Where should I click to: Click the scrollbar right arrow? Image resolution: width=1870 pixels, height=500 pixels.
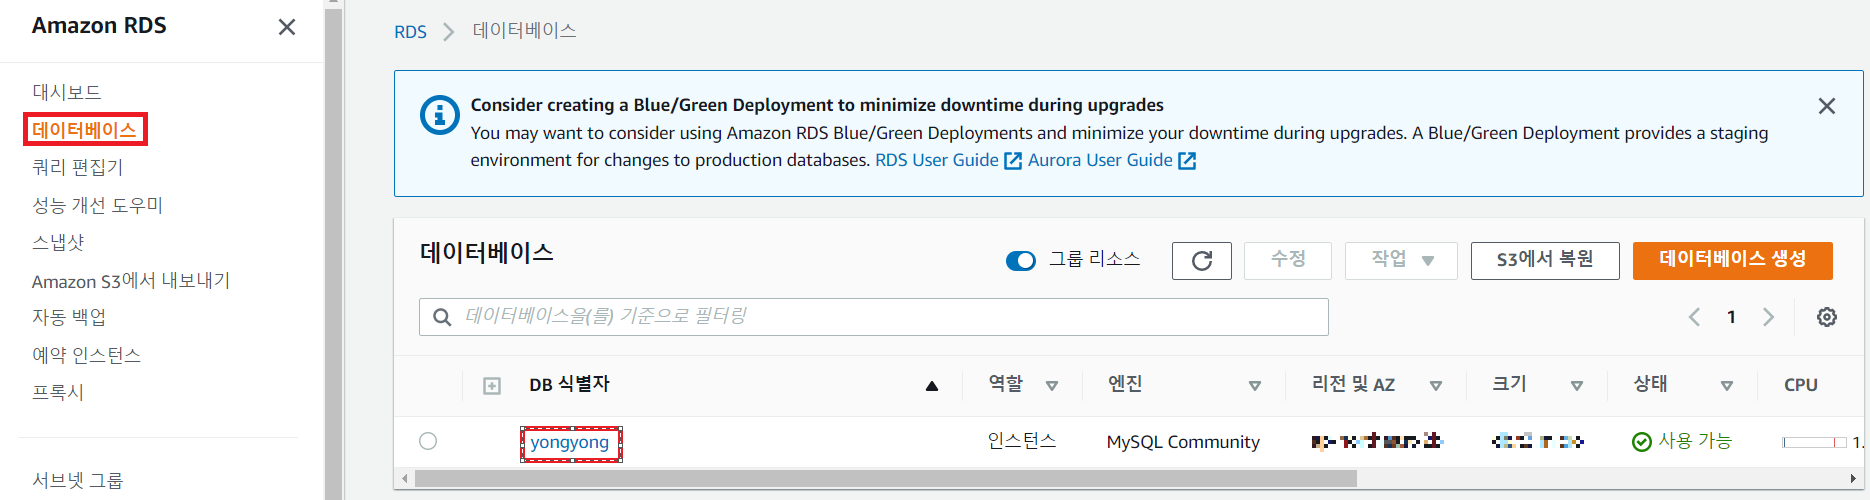coord(1853,479)
